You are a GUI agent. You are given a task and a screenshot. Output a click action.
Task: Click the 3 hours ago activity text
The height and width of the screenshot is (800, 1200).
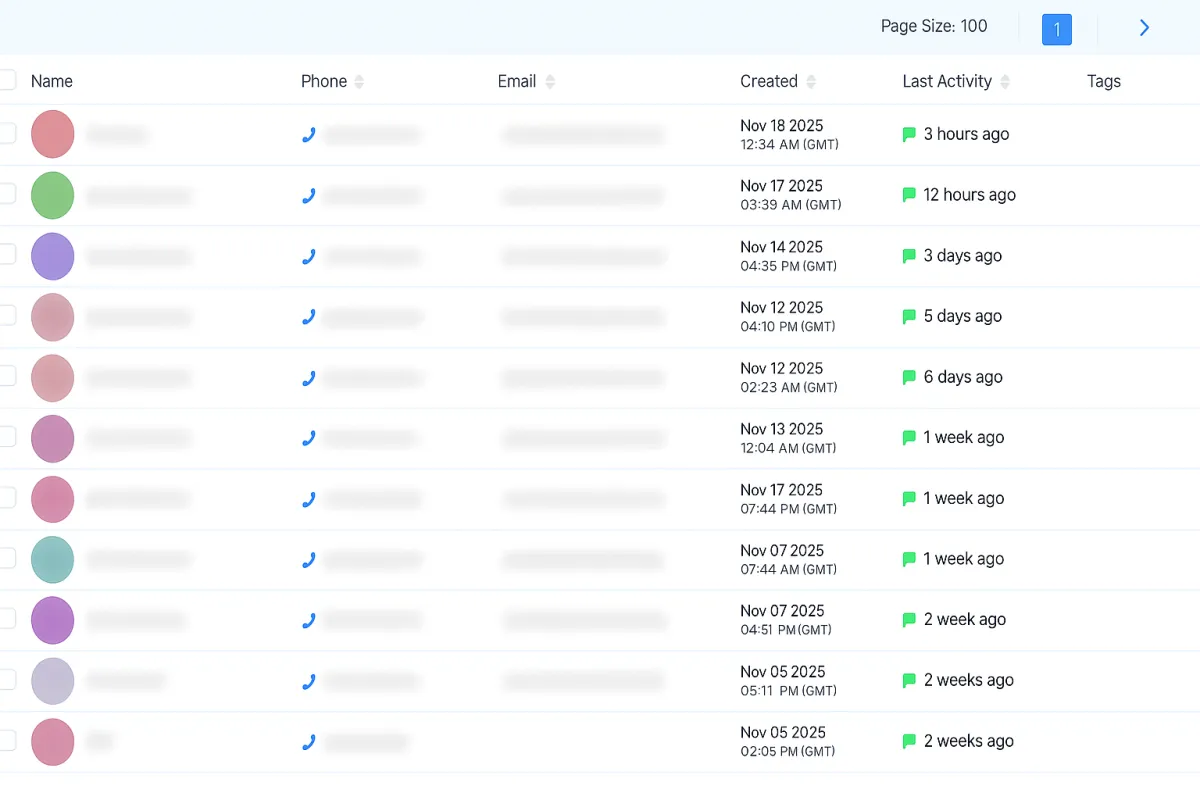click(x=966, y=134)
